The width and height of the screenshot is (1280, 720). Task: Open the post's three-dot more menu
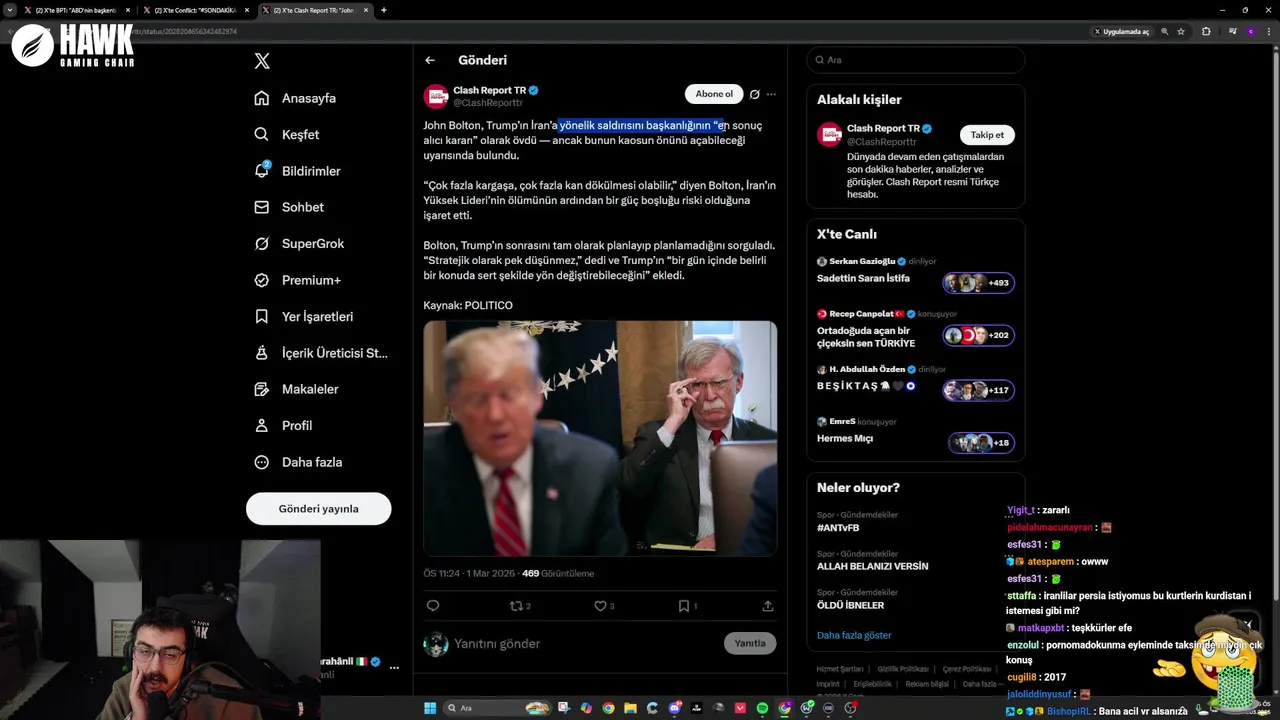pos(771,94)
